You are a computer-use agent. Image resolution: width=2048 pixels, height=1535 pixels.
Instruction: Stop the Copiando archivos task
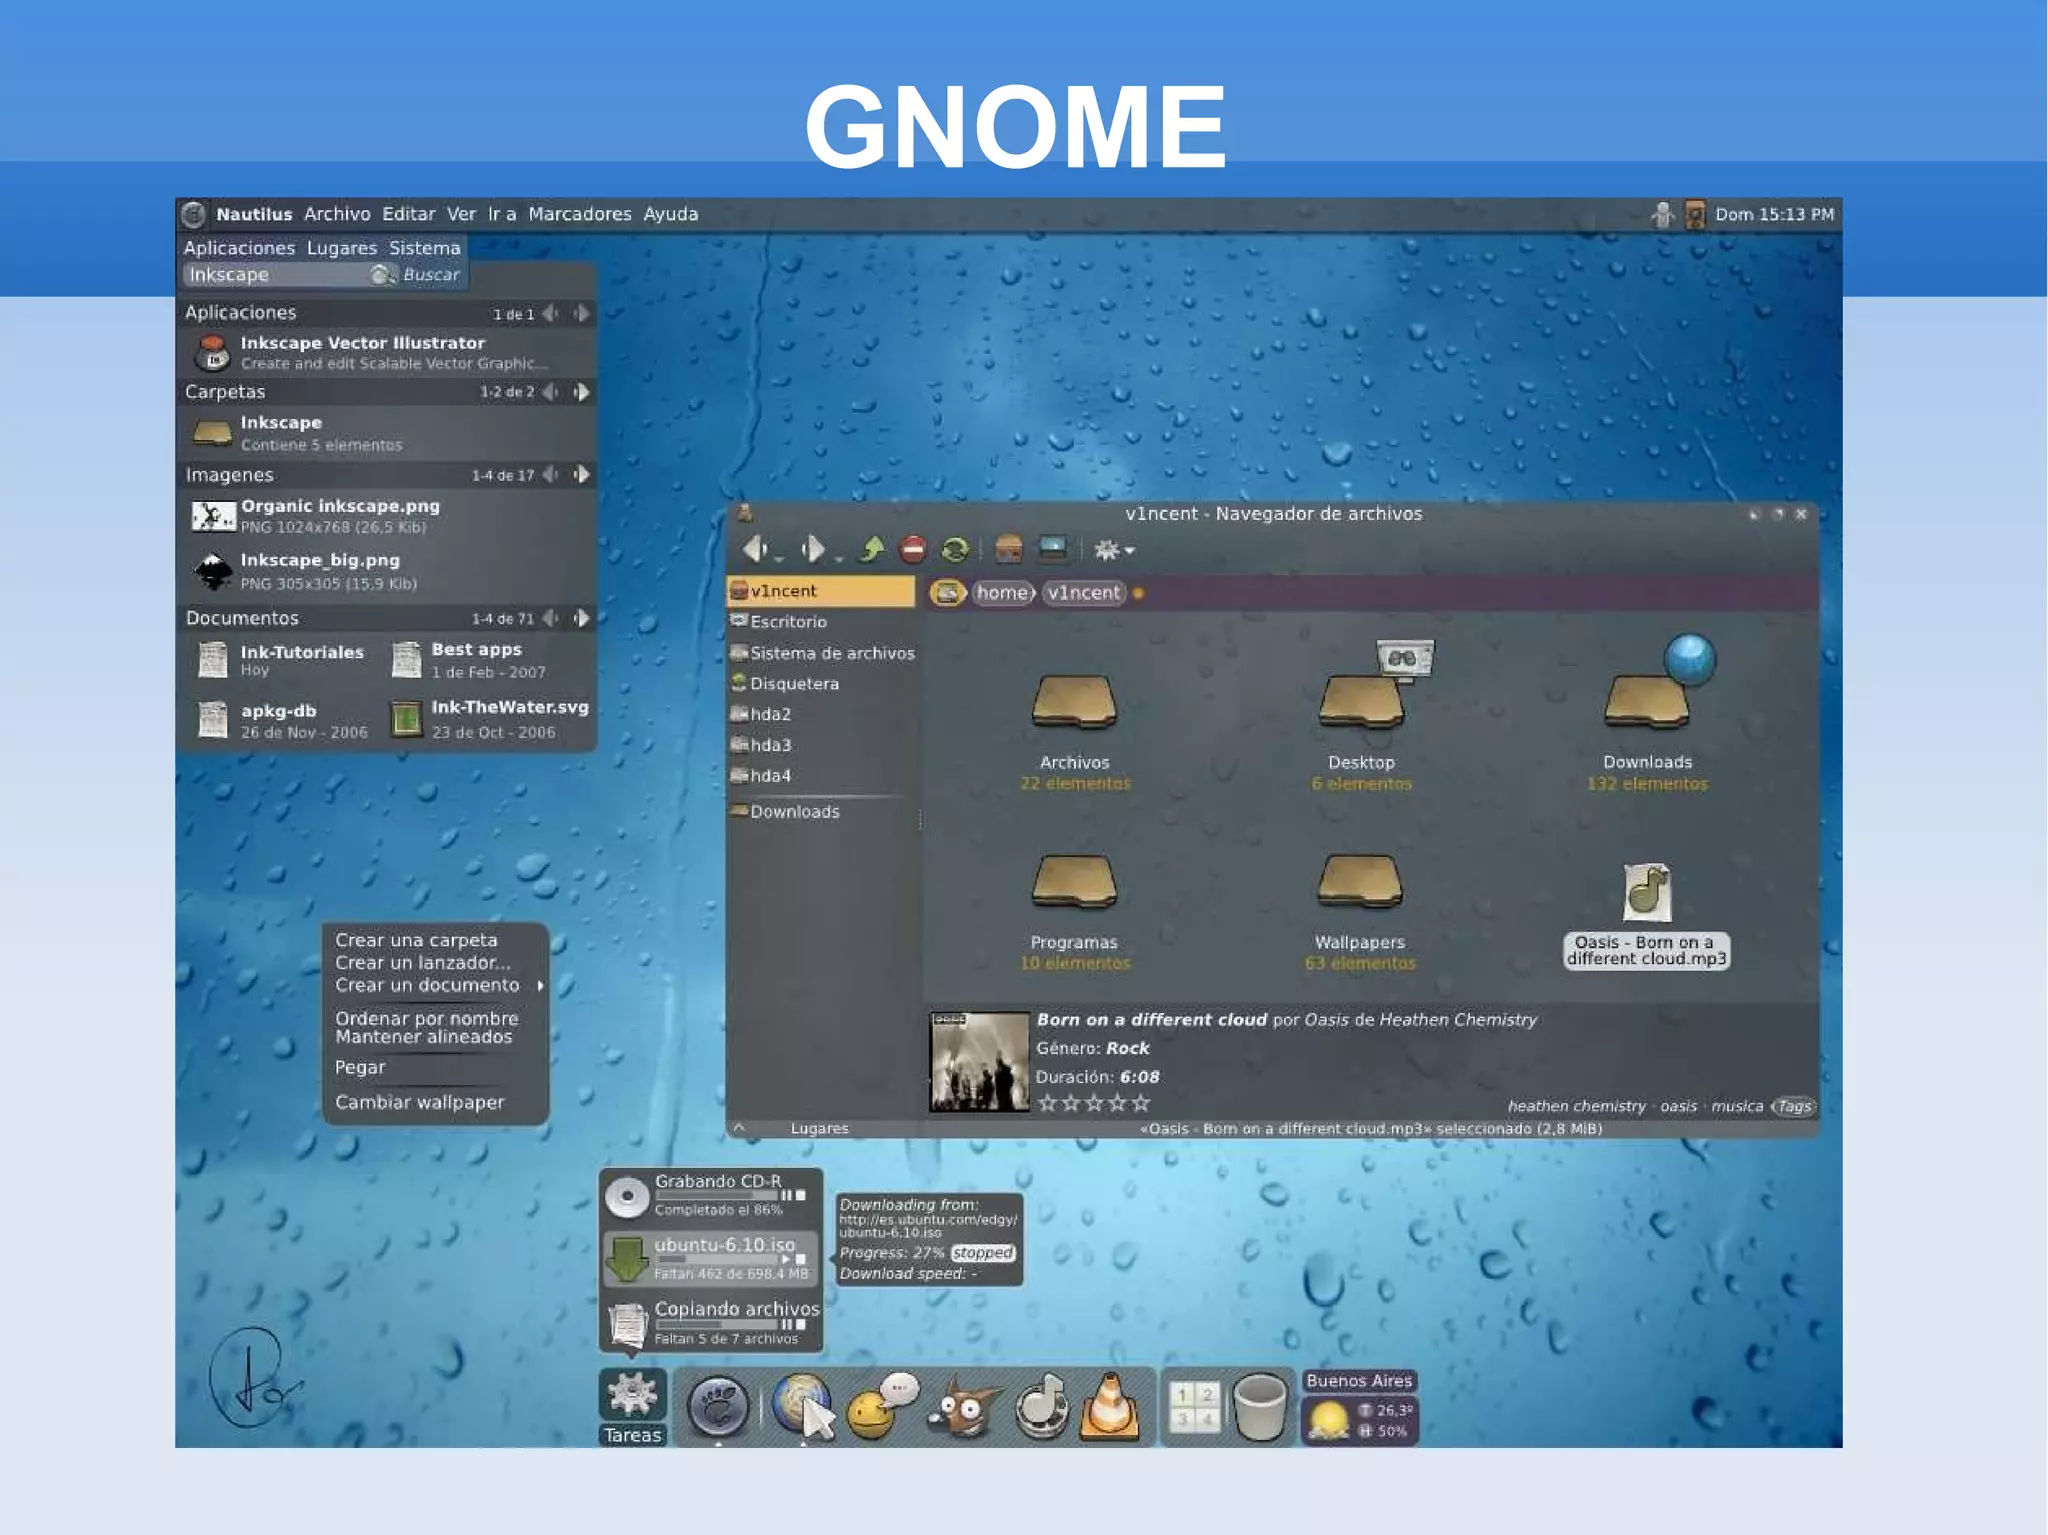(800, 1325)
